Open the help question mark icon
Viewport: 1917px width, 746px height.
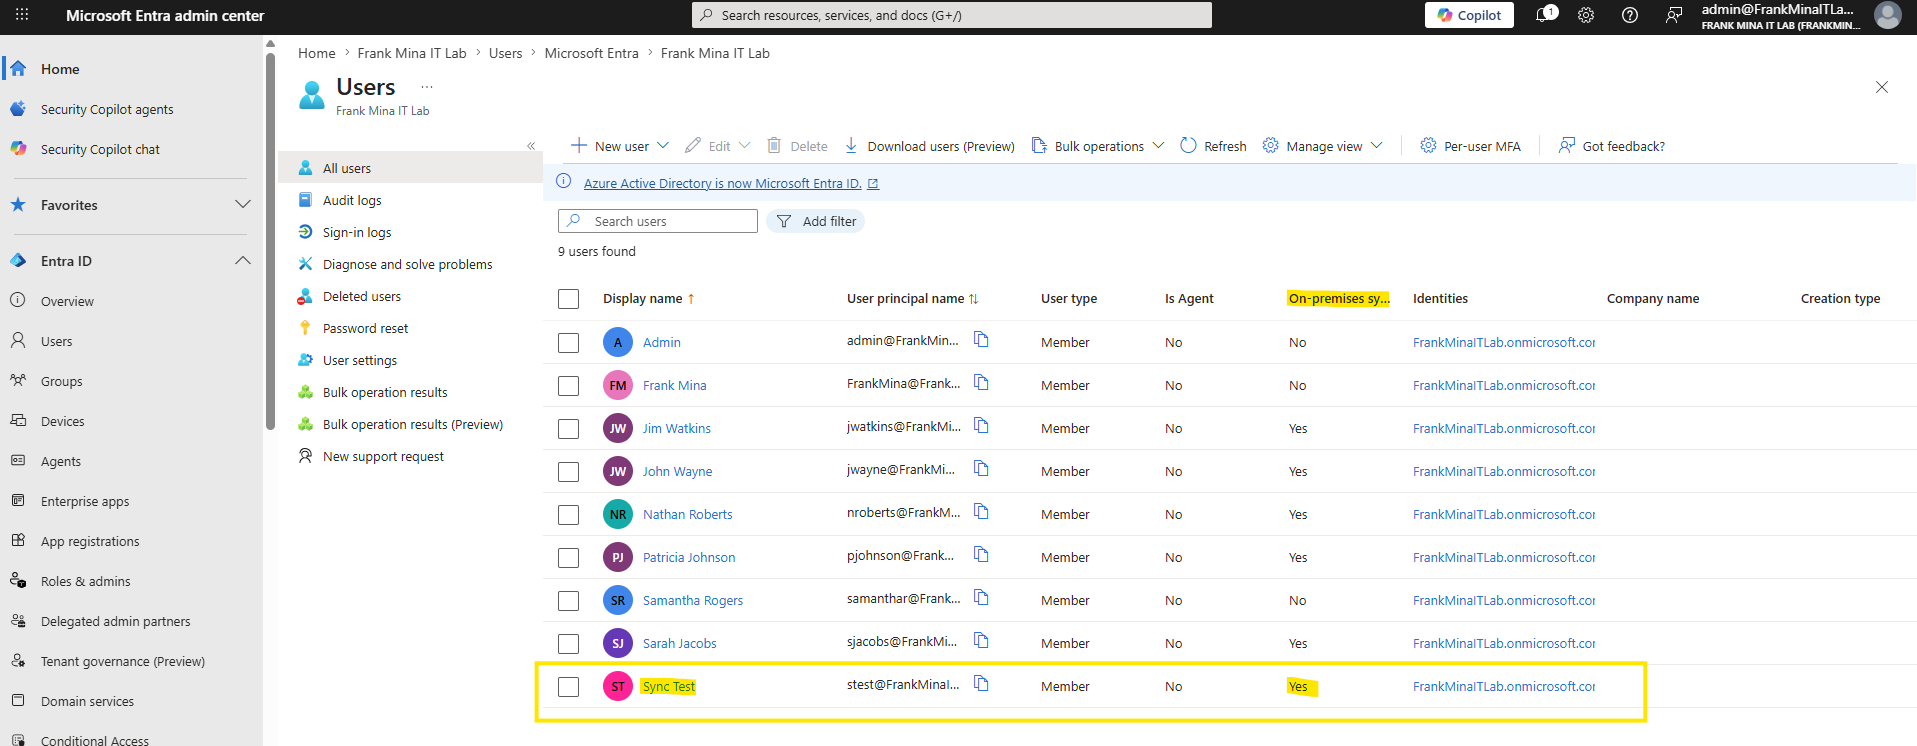click(1630, 15)
